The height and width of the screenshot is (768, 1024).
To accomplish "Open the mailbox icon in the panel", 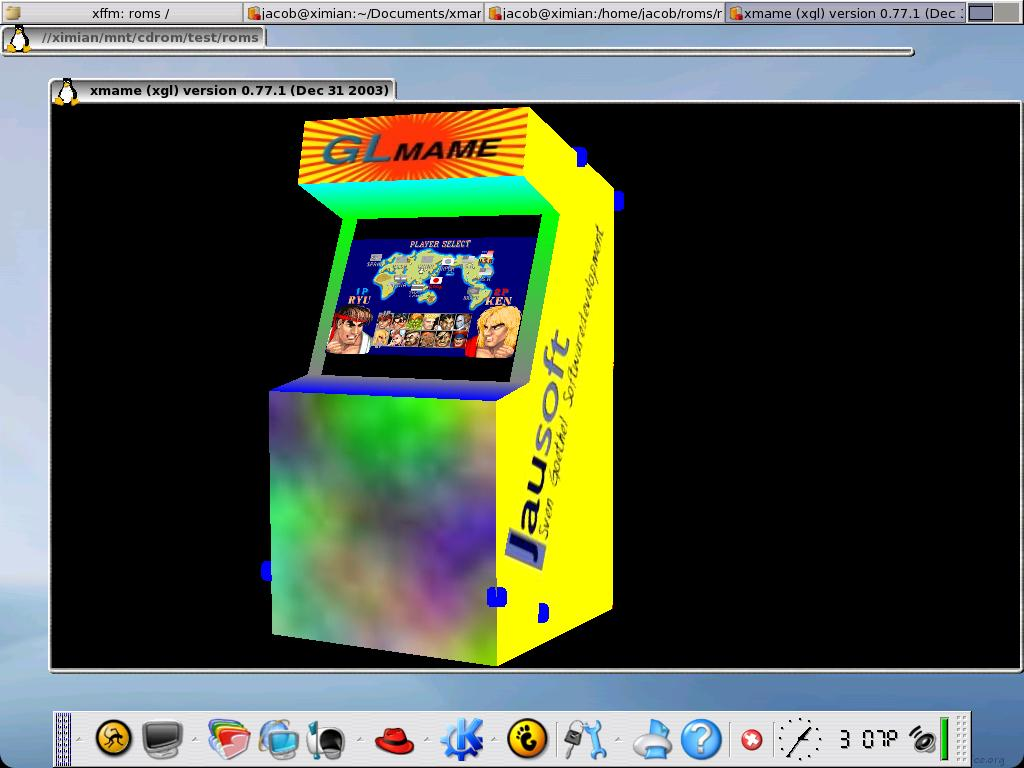I will [325, 739].
